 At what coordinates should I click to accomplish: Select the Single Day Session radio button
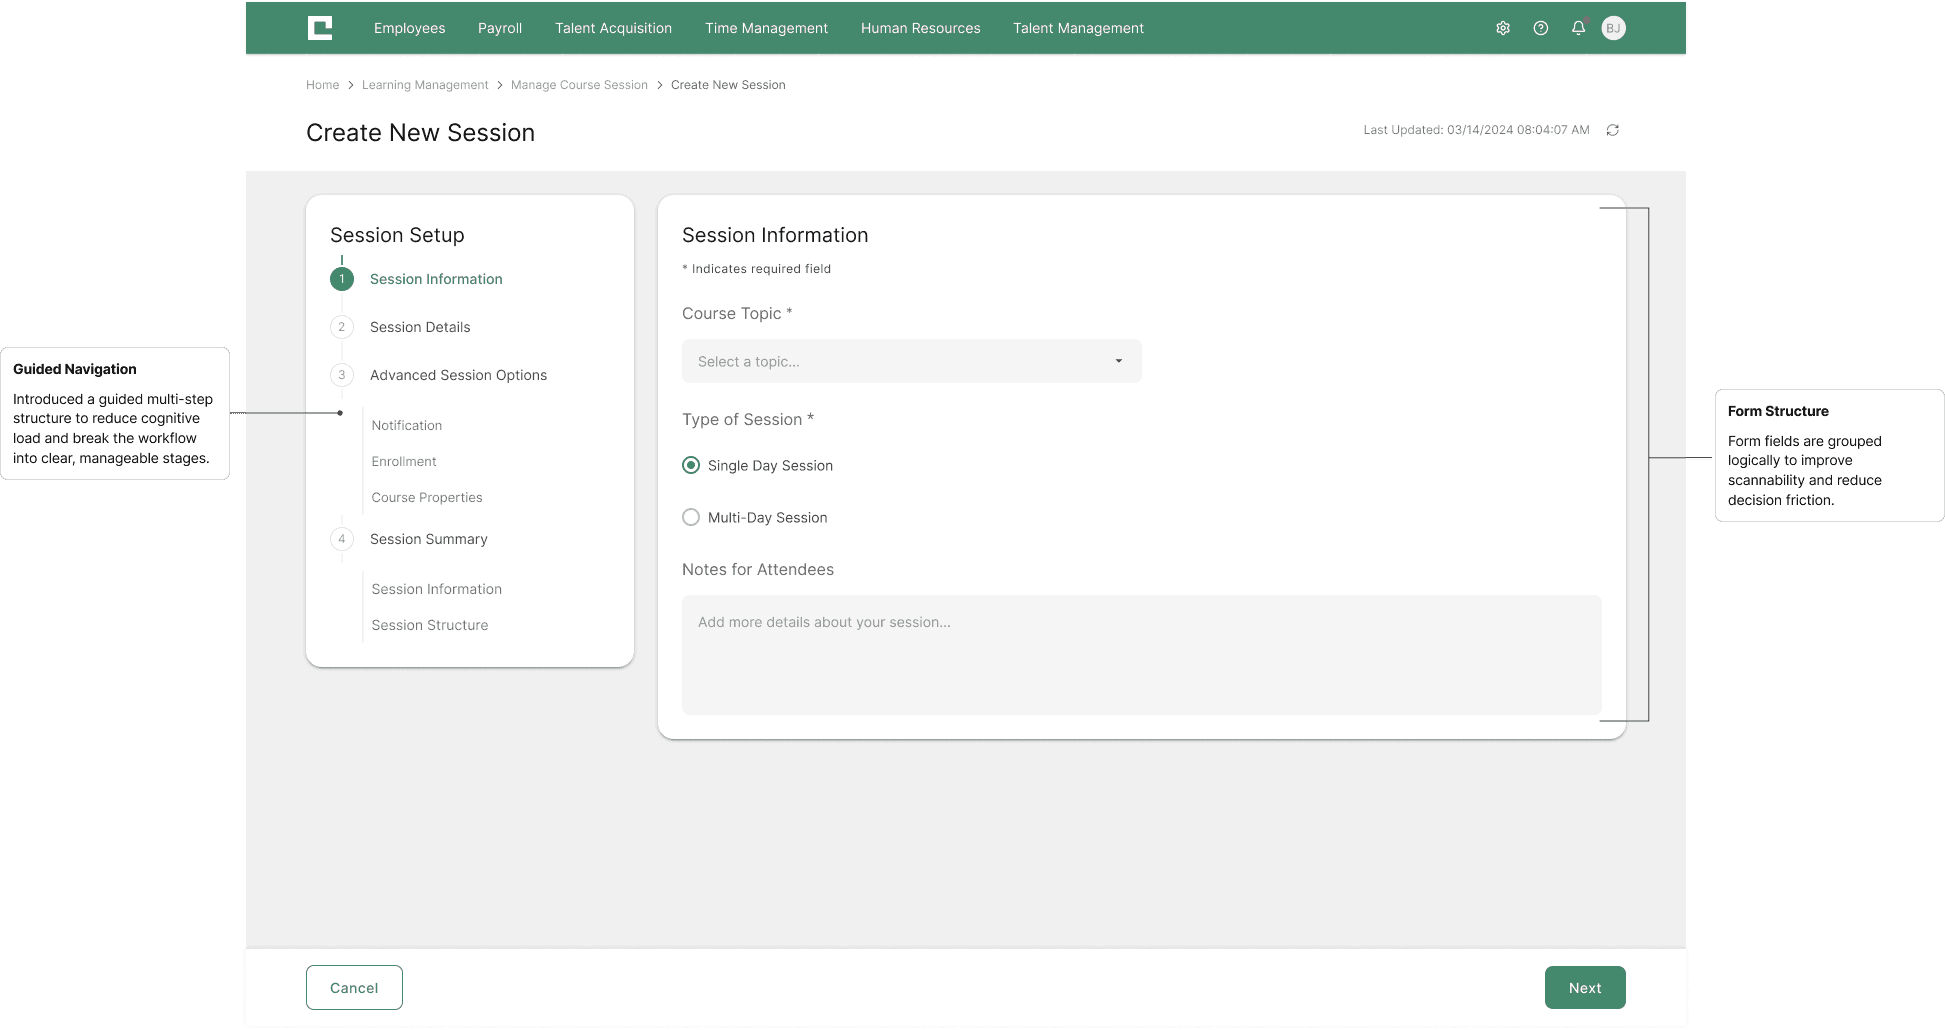(x=691, y=465)
